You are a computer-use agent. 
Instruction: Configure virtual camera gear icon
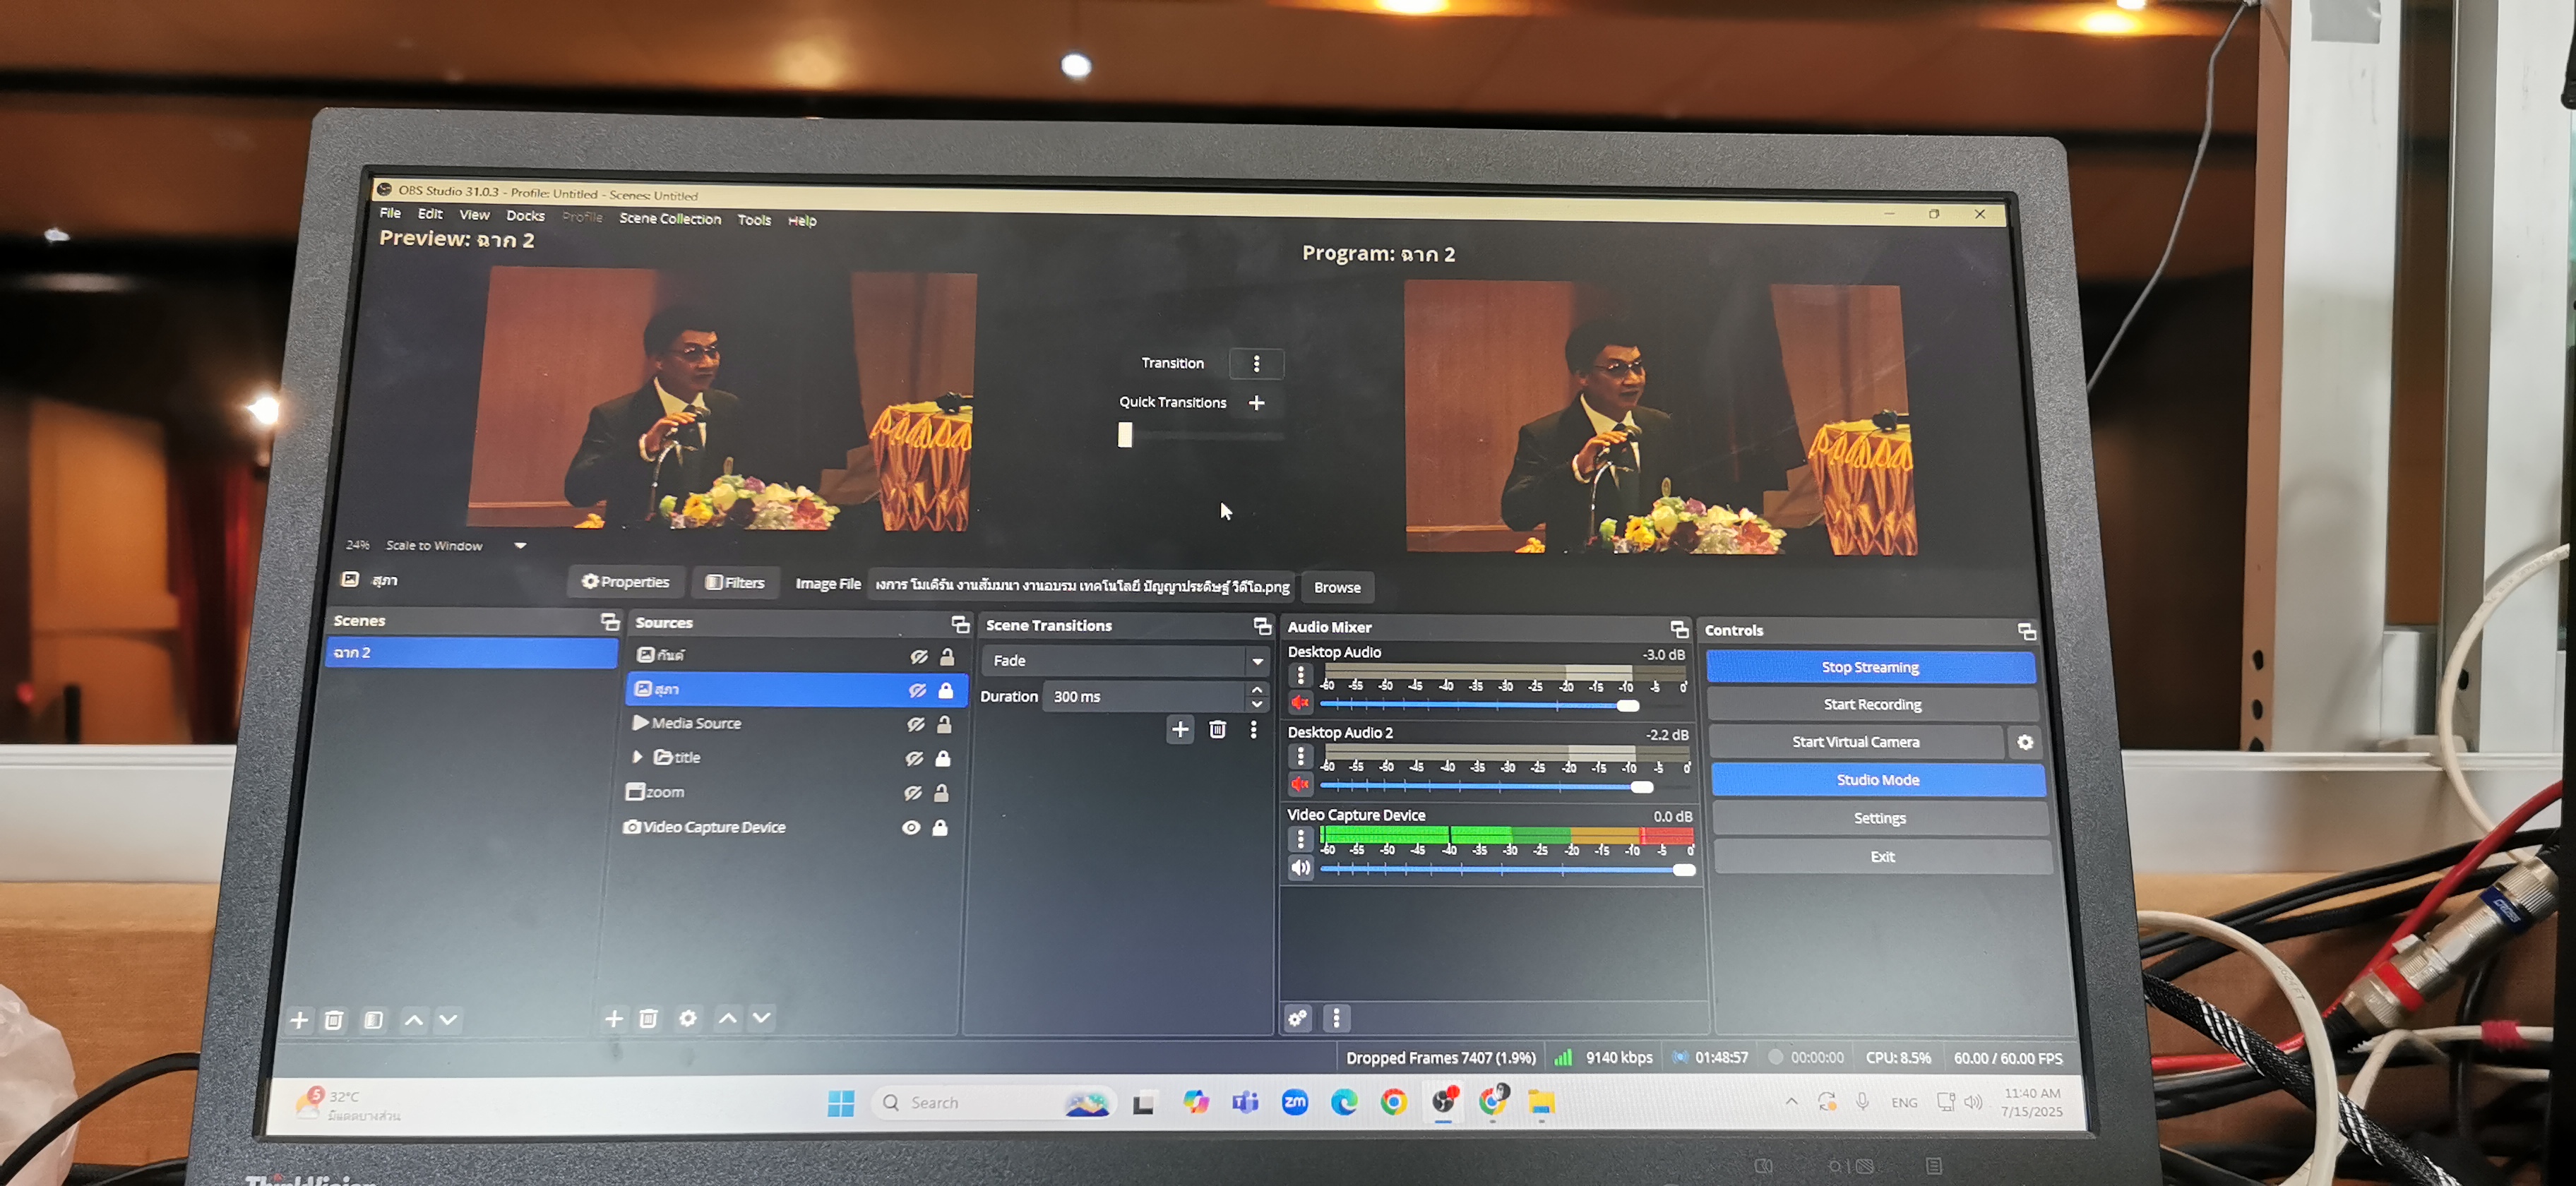(2025, 743)
